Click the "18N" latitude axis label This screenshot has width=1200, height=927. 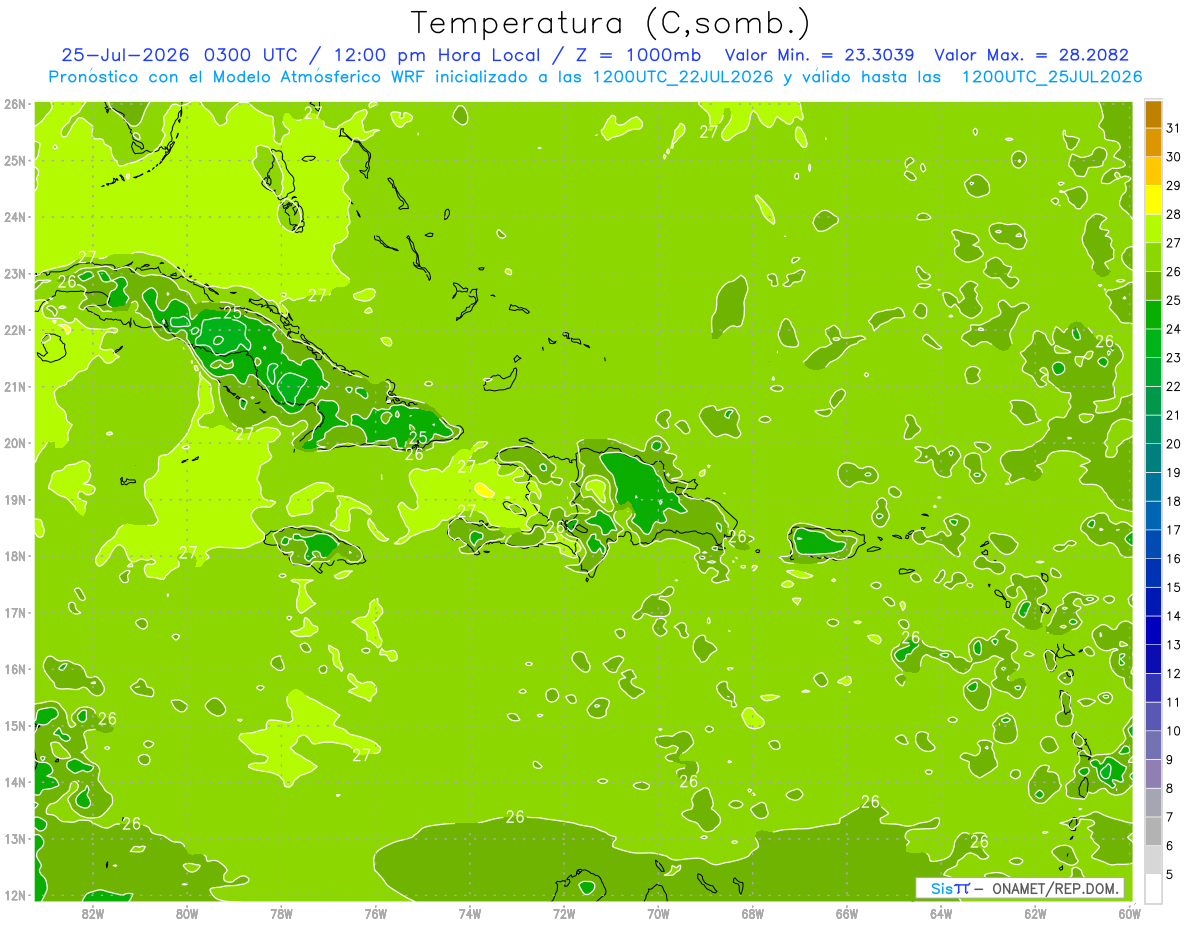tap(14, 556)
